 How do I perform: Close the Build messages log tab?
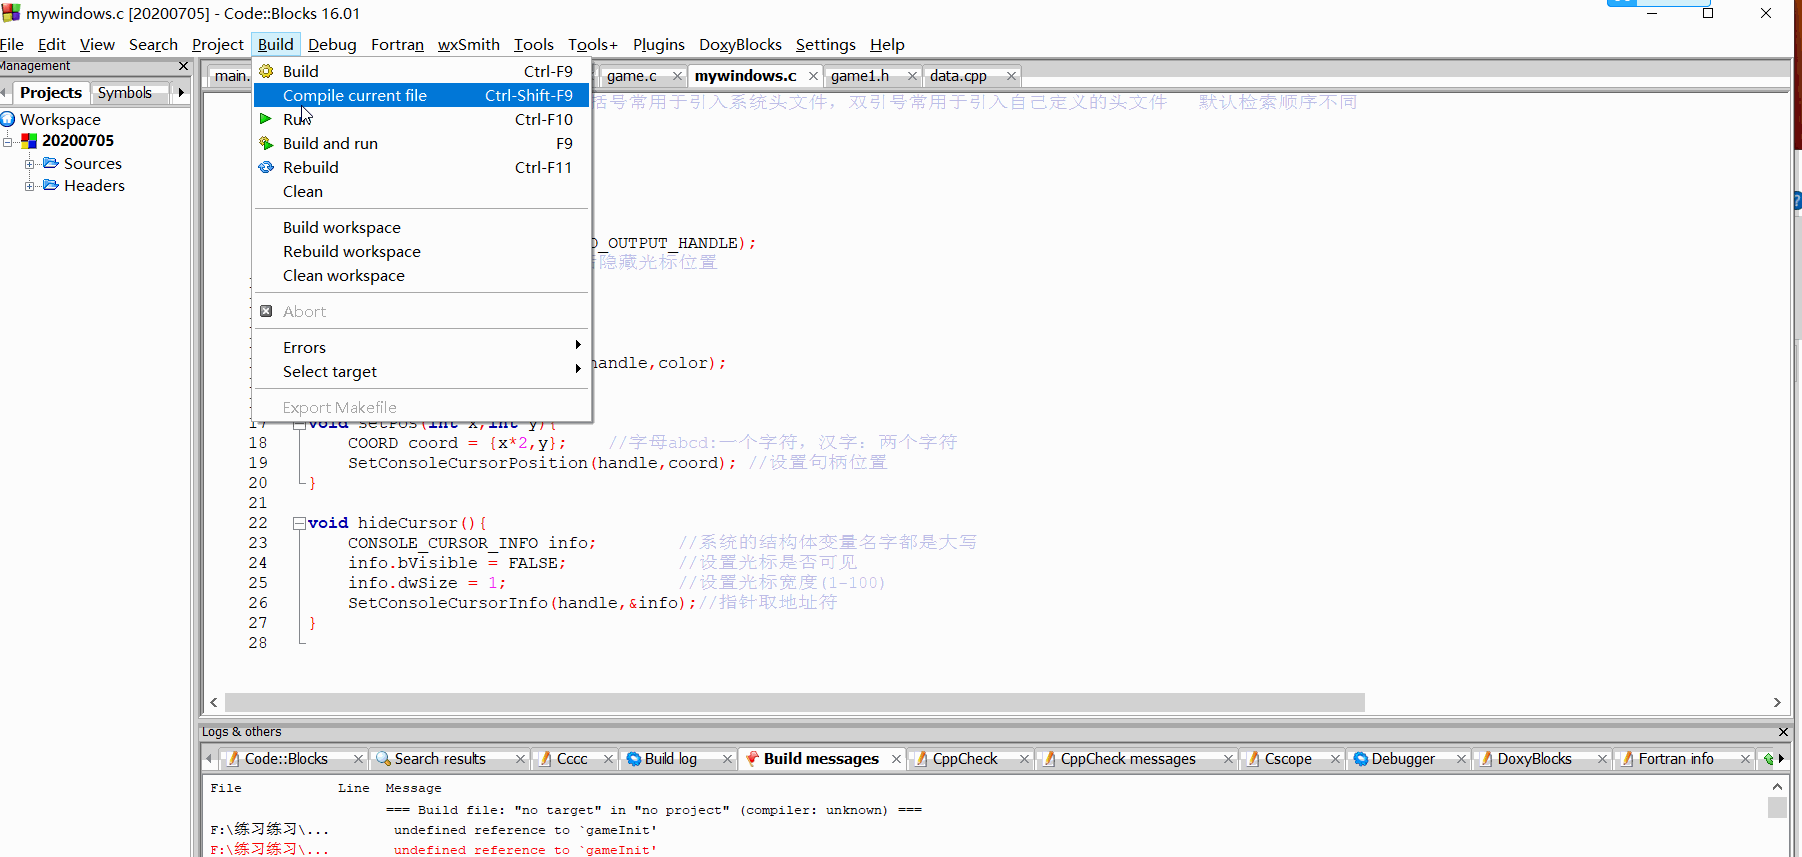(x=896, y=759)
